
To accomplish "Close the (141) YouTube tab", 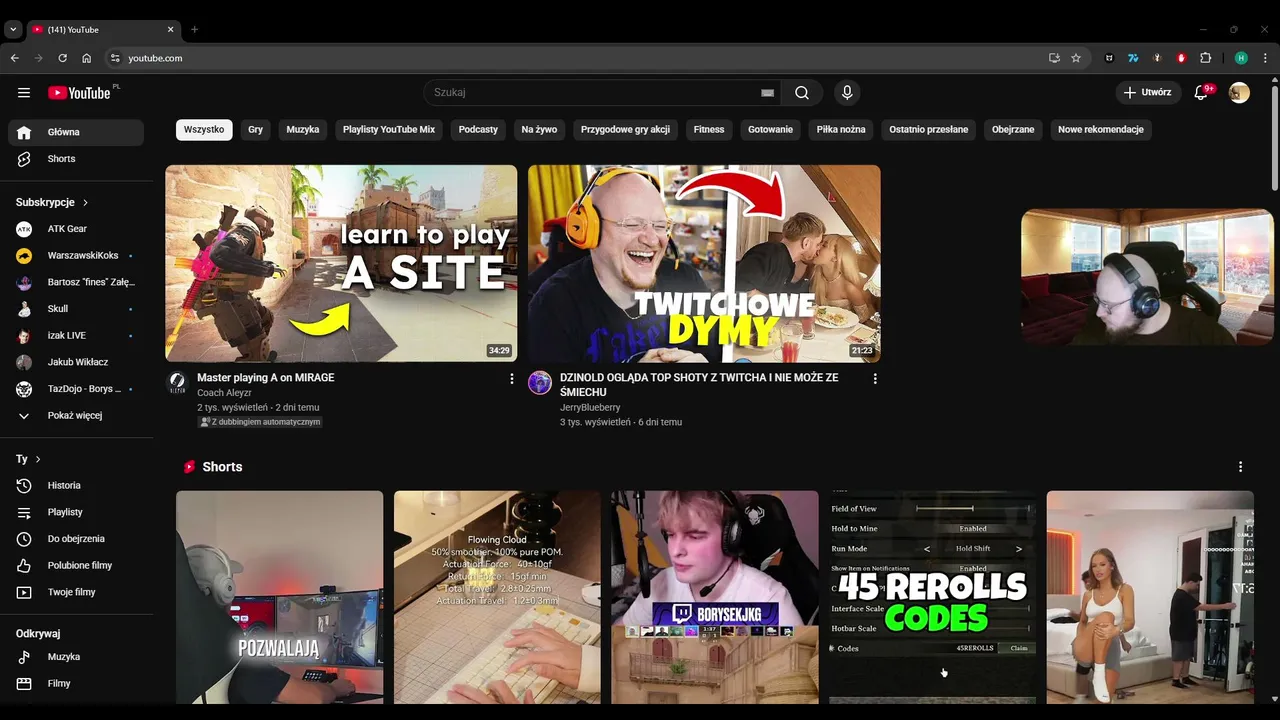I will [170, 30].
